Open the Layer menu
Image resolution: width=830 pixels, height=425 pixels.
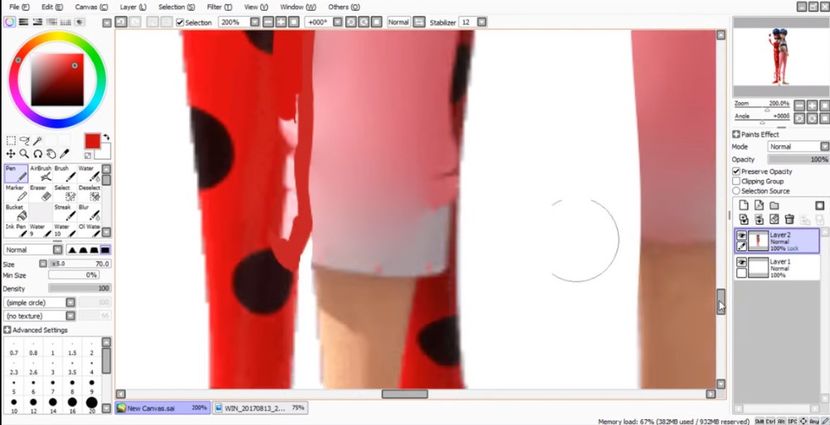pyautogui.click(x=133, y=7)
